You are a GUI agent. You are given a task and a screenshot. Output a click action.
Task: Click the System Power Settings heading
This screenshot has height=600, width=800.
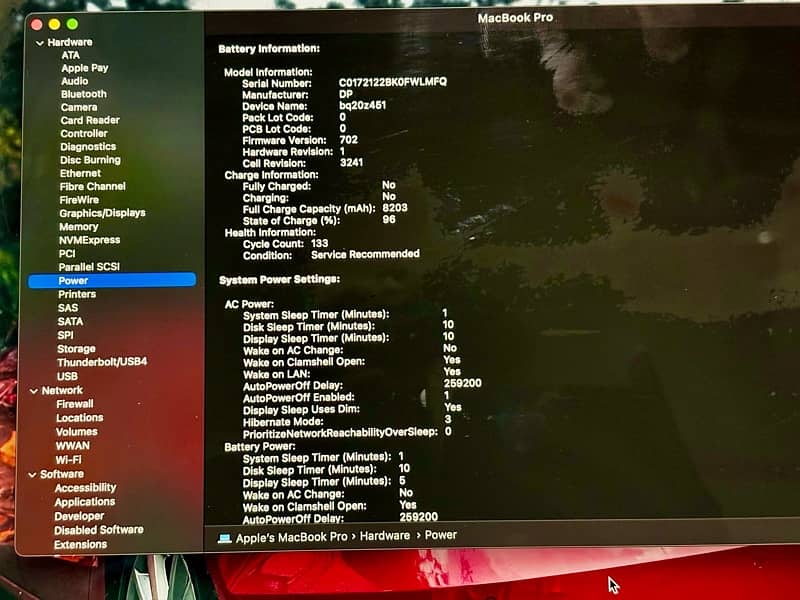click(x=280, y=280)
